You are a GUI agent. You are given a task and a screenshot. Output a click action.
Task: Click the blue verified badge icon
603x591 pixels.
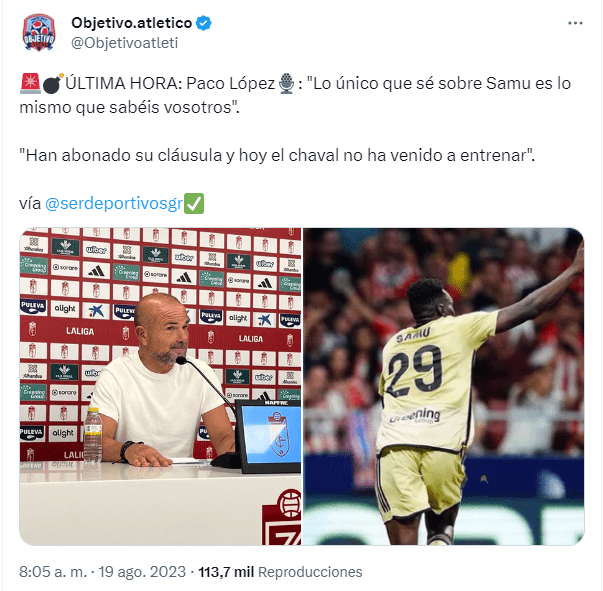coord(204,23)
